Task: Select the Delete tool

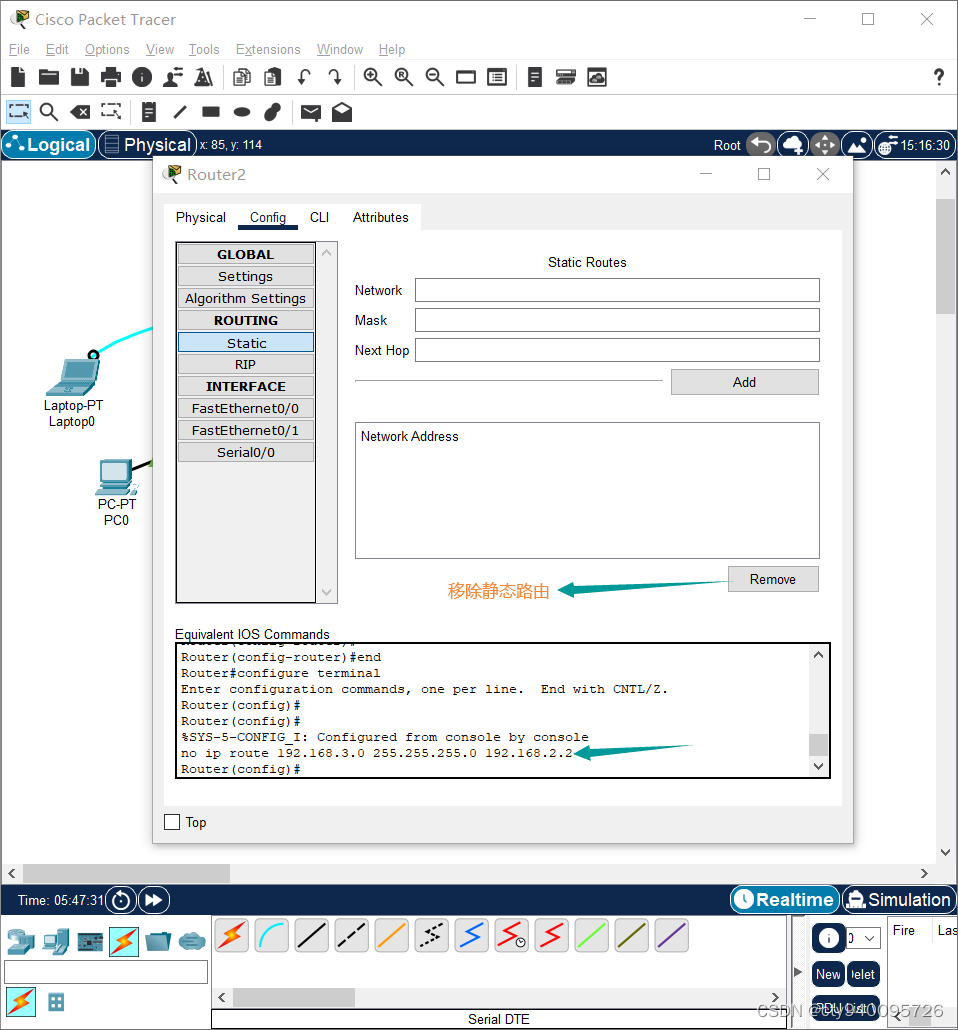Action: click(x=80, y=112)
